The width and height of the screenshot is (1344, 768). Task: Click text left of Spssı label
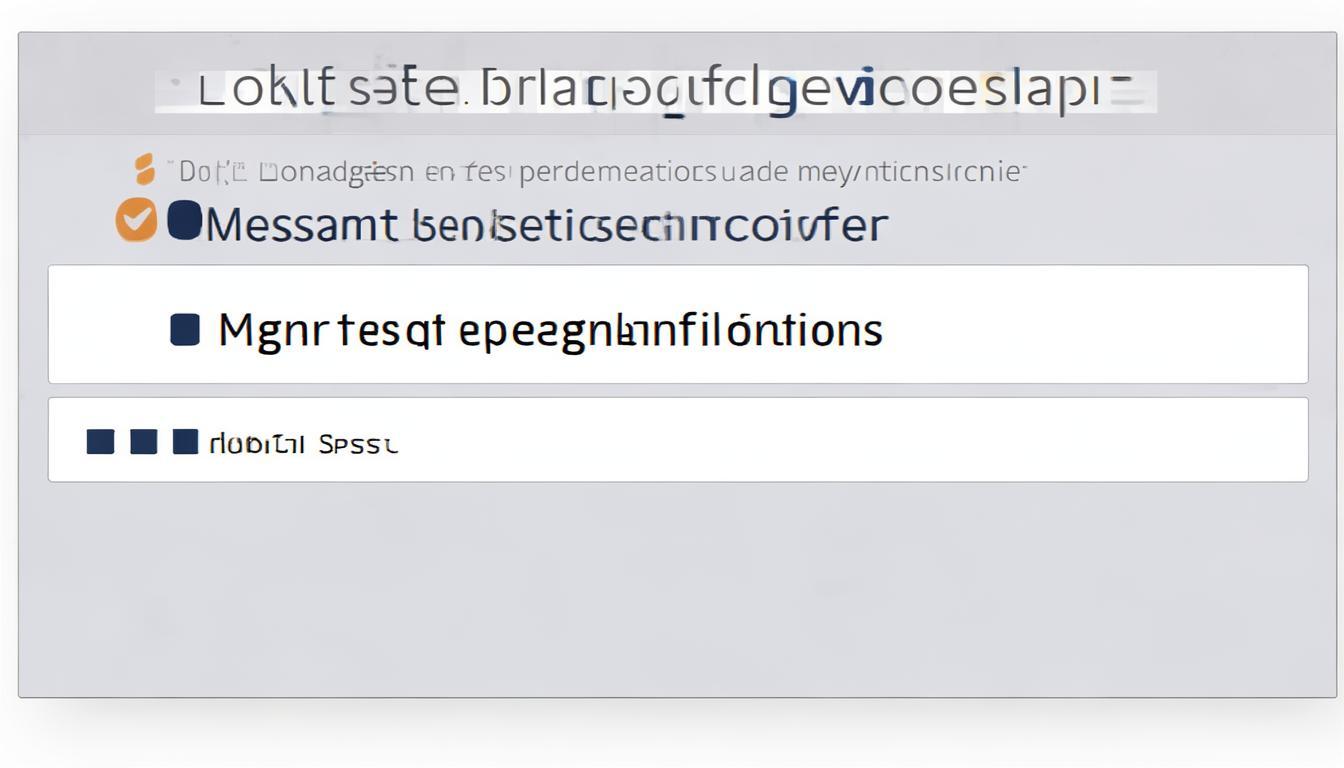pos(257,443)
